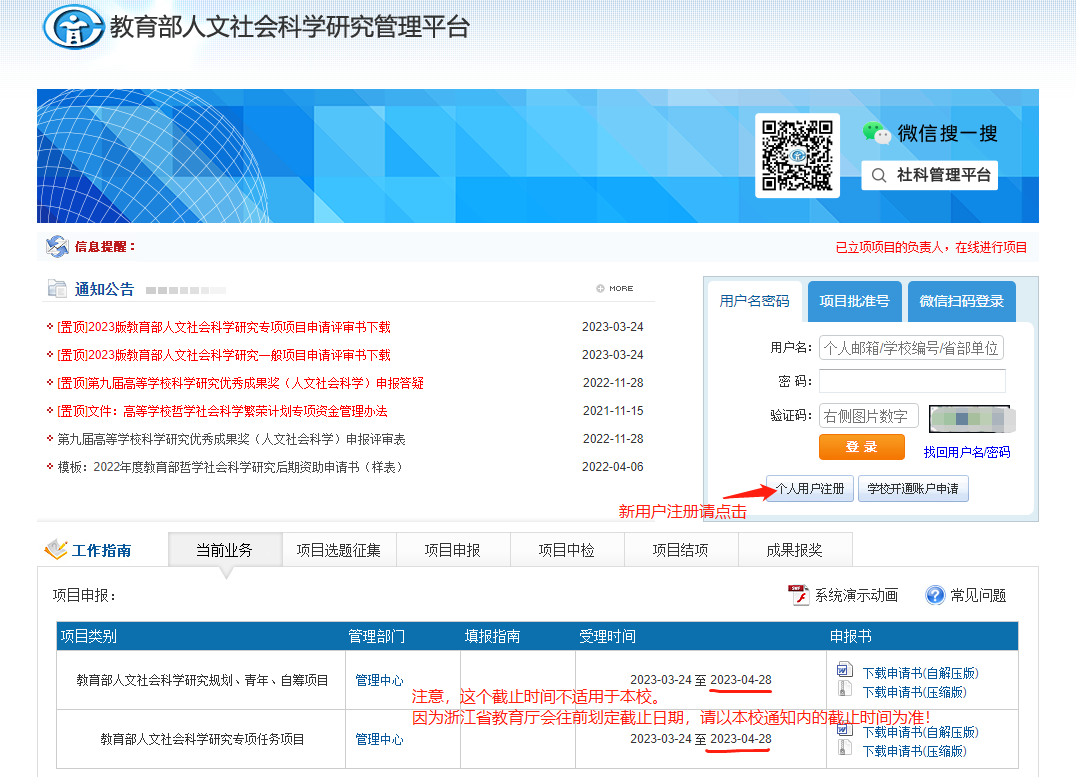Click the green WeChat icon

click(876, 132)
